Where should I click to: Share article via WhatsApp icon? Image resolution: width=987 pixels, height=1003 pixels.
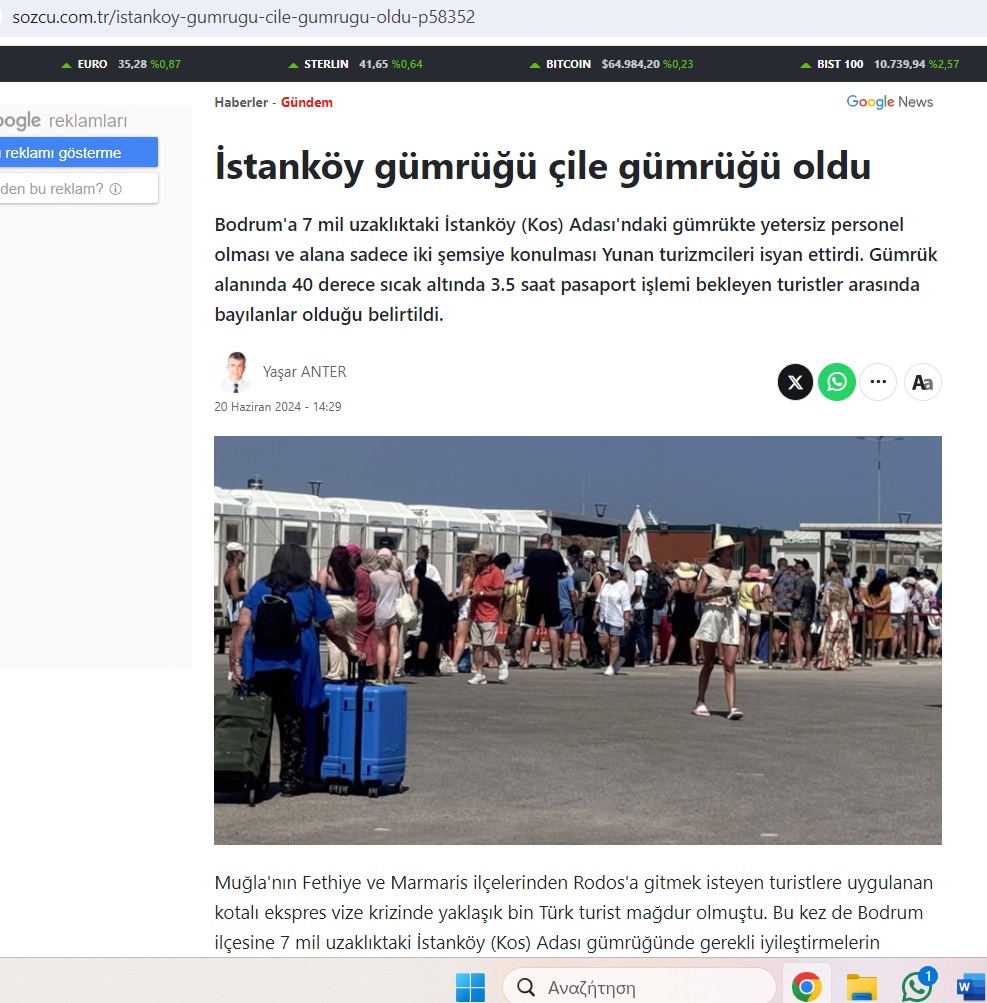(x=837, y=382)
